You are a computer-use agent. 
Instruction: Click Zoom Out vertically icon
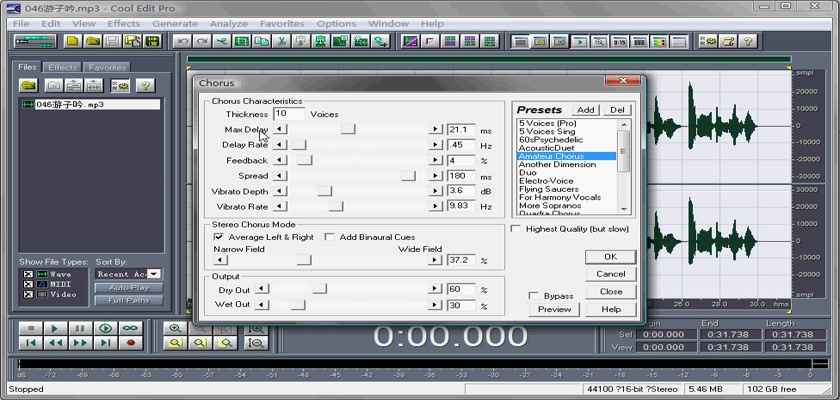coord(256,343)
